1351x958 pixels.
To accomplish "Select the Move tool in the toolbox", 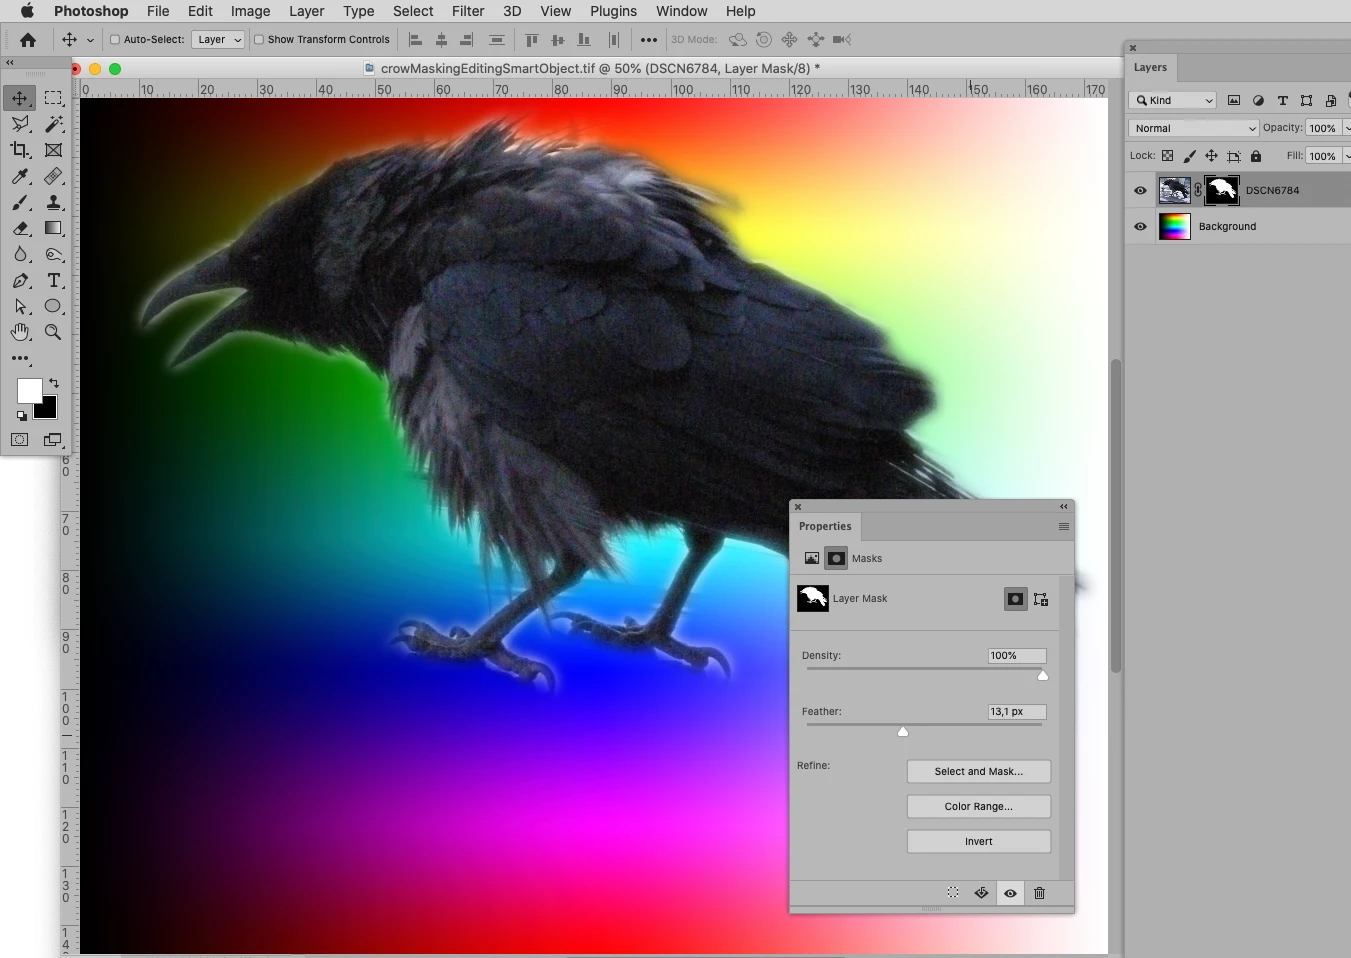I will [x=20, y=98].
